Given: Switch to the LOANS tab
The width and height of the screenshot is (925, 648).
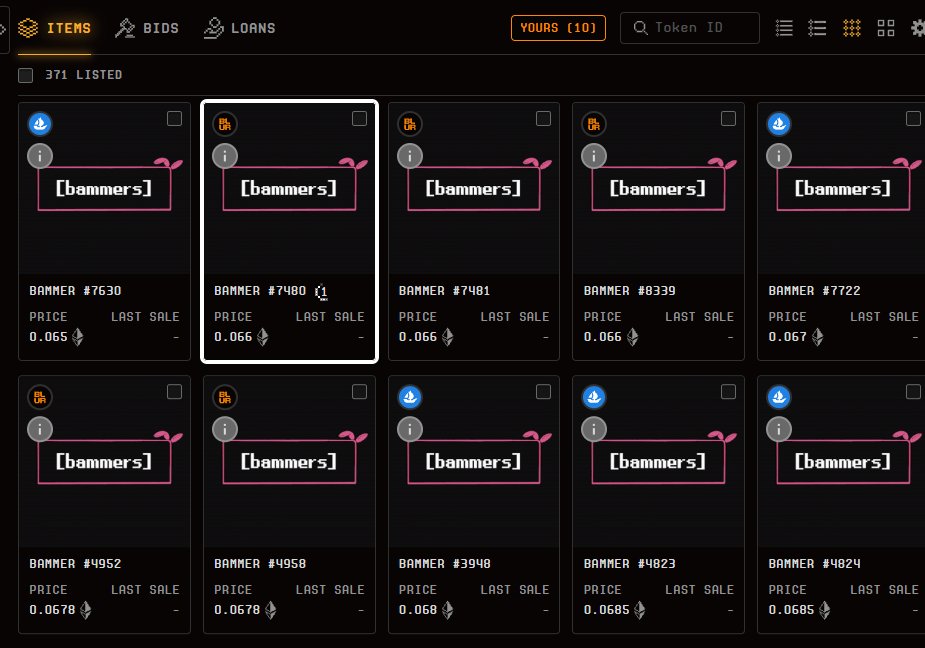Looking at the screenshot, I should pos(240,28).
